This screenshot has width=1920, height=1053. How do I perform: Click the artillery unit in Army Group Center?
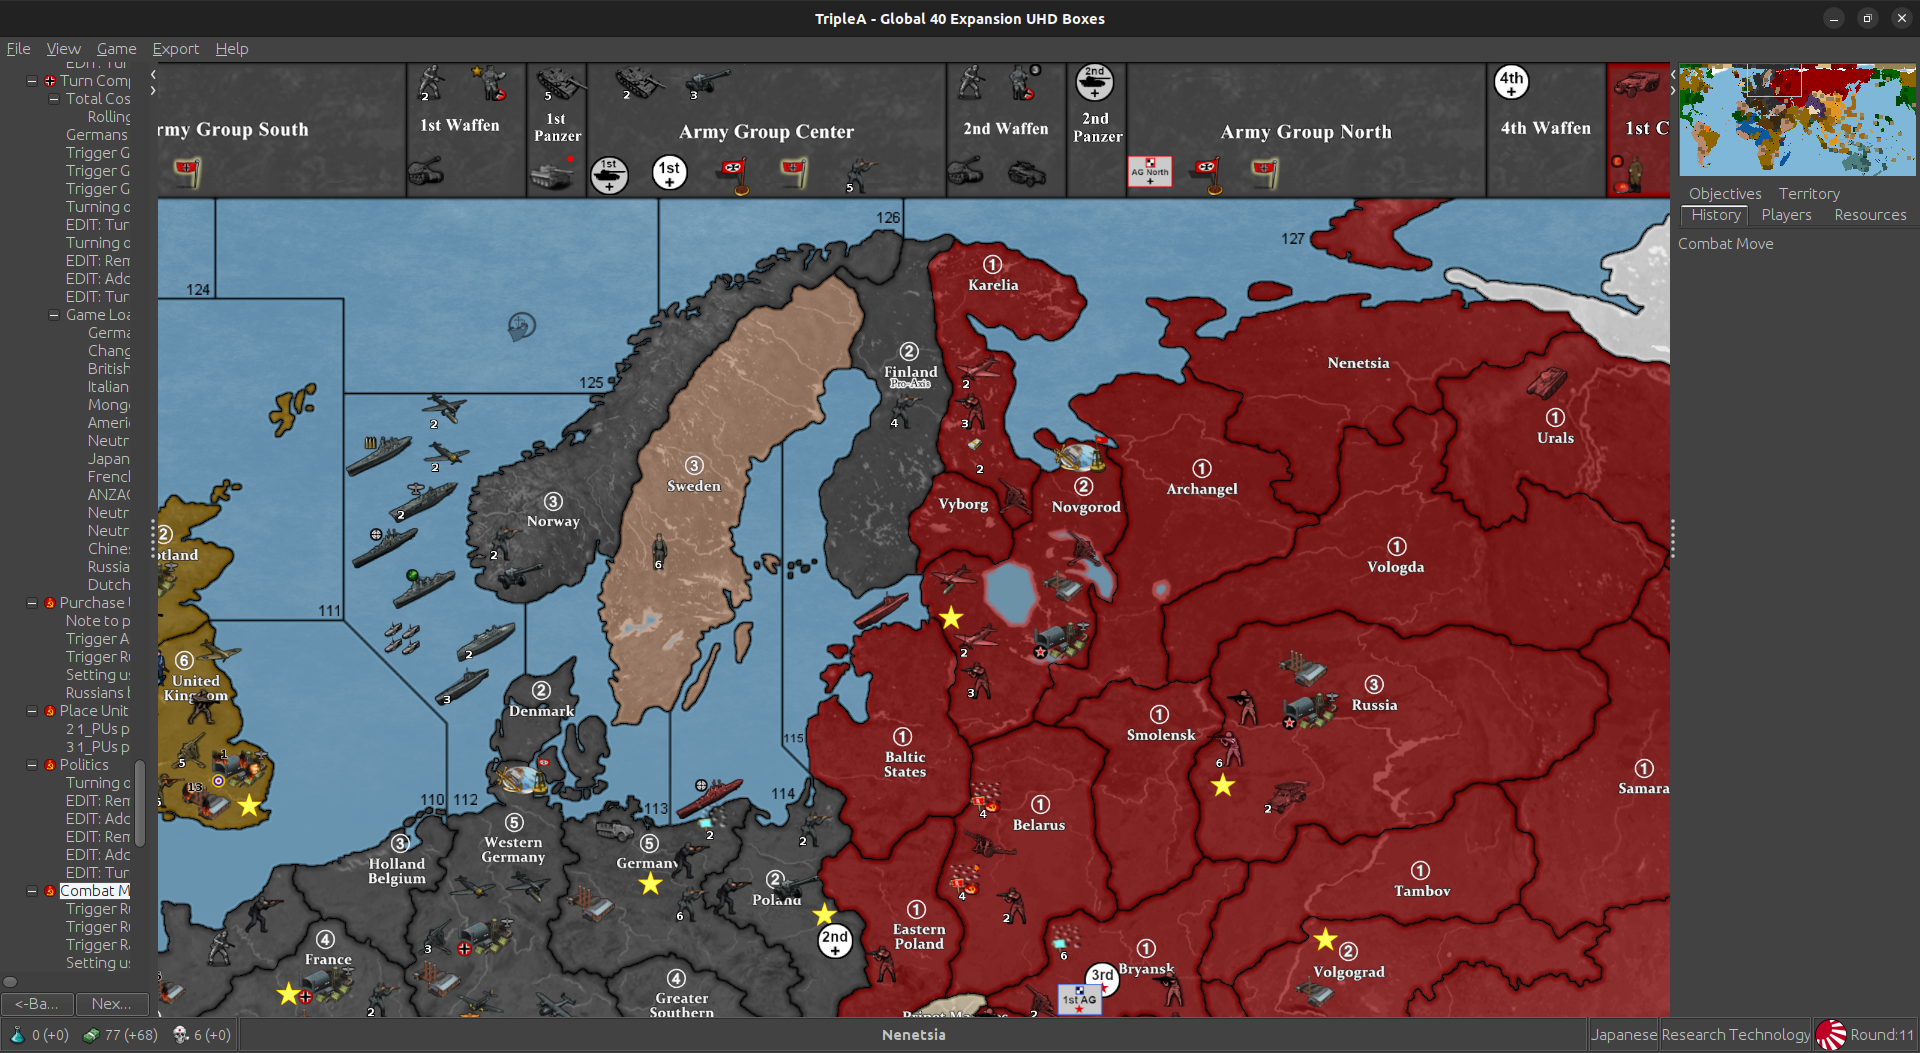[706, 82]
